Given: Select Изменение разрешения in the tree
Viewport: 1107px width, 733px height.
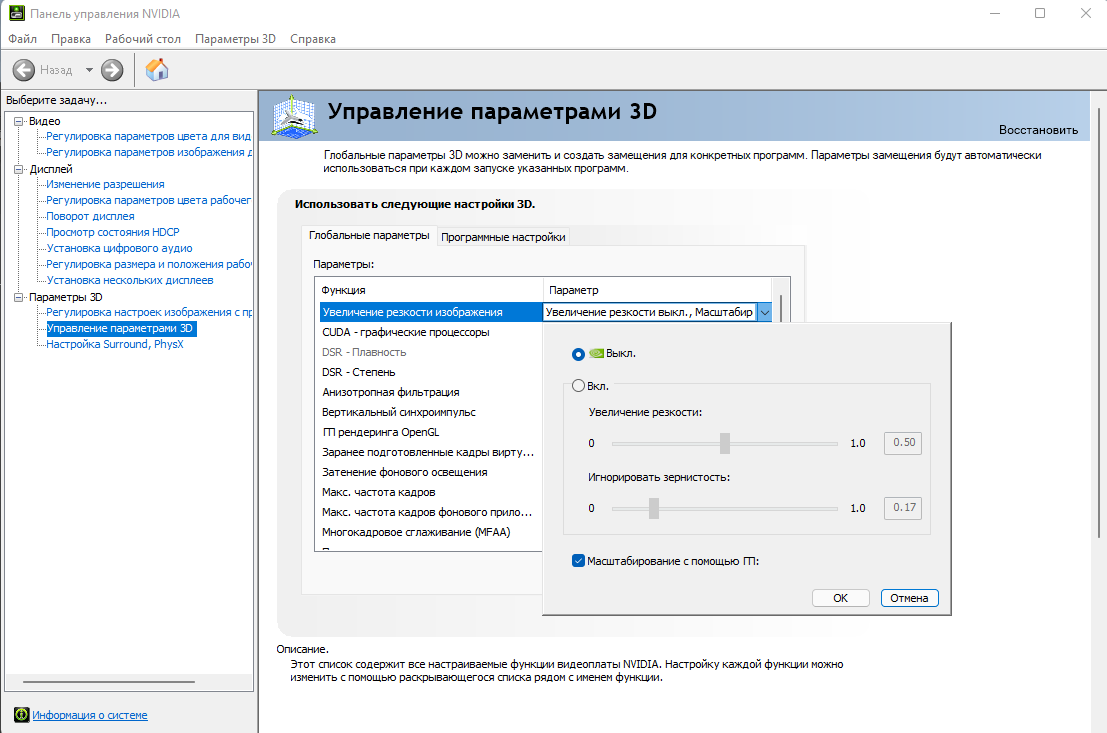Looking at the screenshot, I should (105, 184).
